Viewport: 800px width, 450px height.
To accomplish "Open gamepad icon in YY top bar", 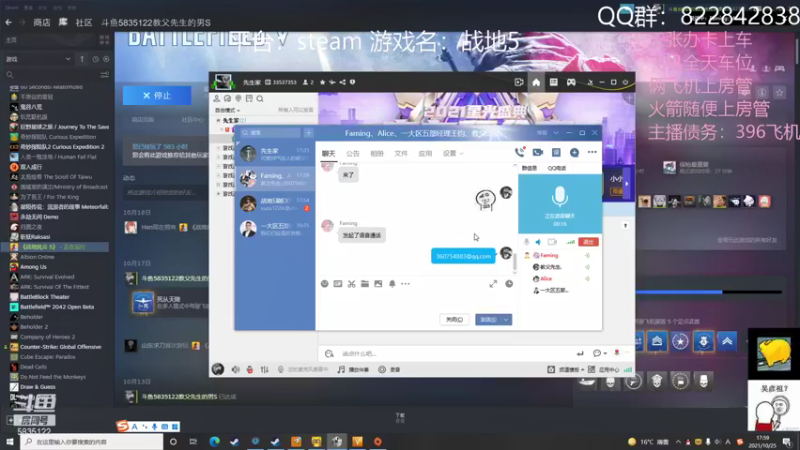I will pyautogui.click(x=571, y=82).
